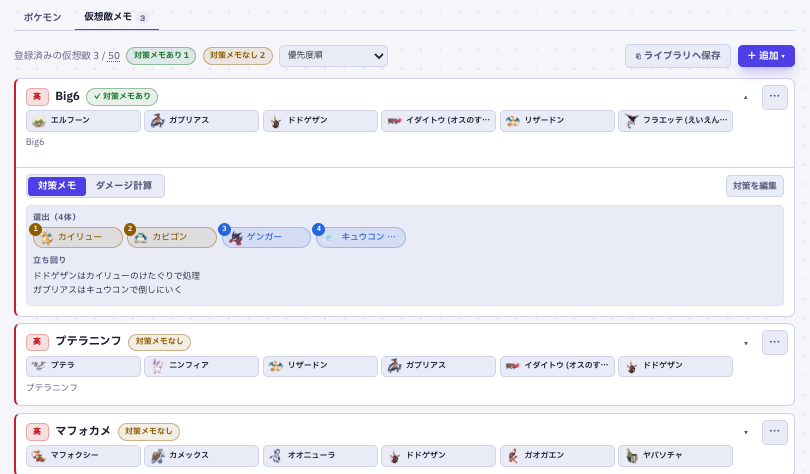The image size is (810, 474).
Task: Click マフォカメ high-priority red badge
Action: [37, 432]
